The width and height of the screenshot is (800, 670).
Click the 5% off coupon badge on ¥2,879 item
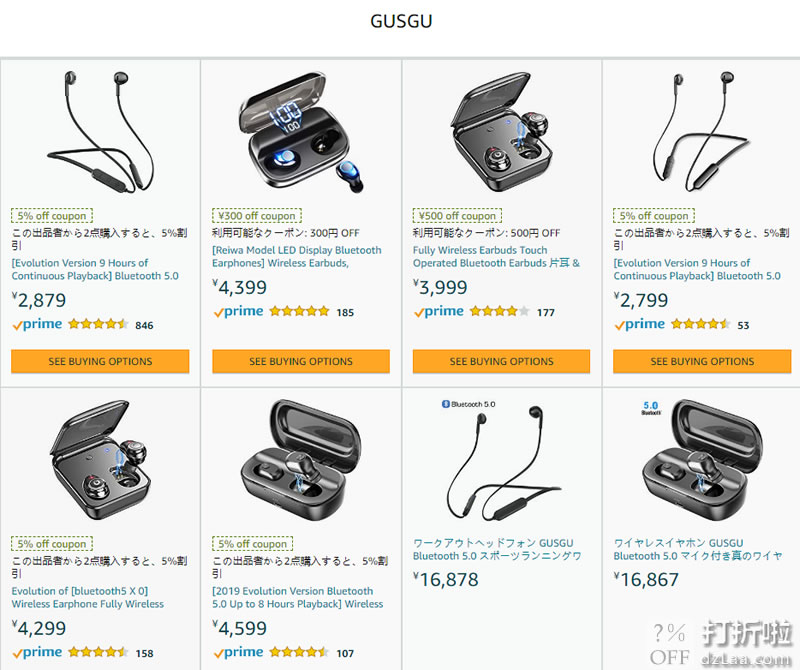click(x=52, y=216)
